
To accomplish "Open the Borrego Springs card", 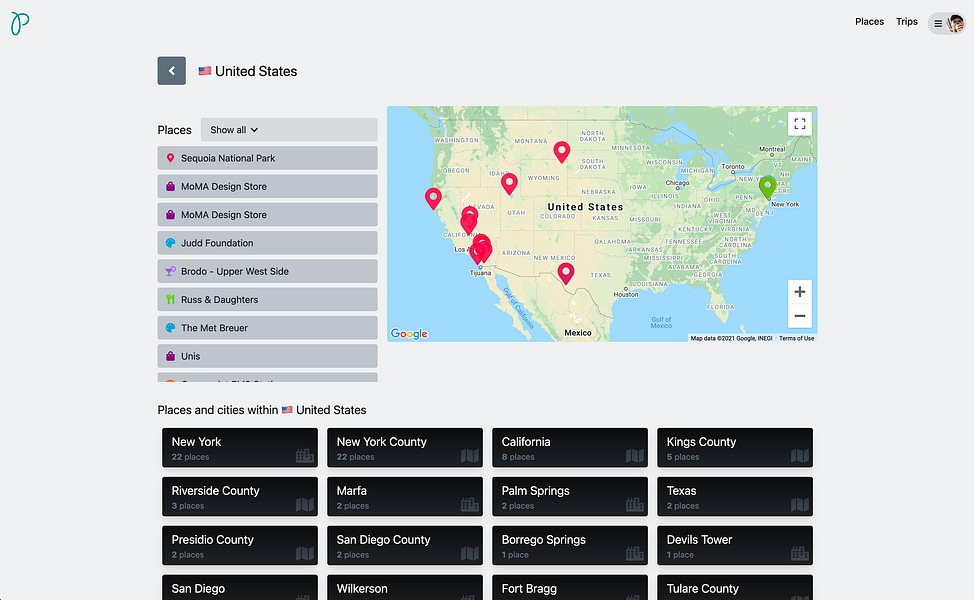I will pos(570,545).
